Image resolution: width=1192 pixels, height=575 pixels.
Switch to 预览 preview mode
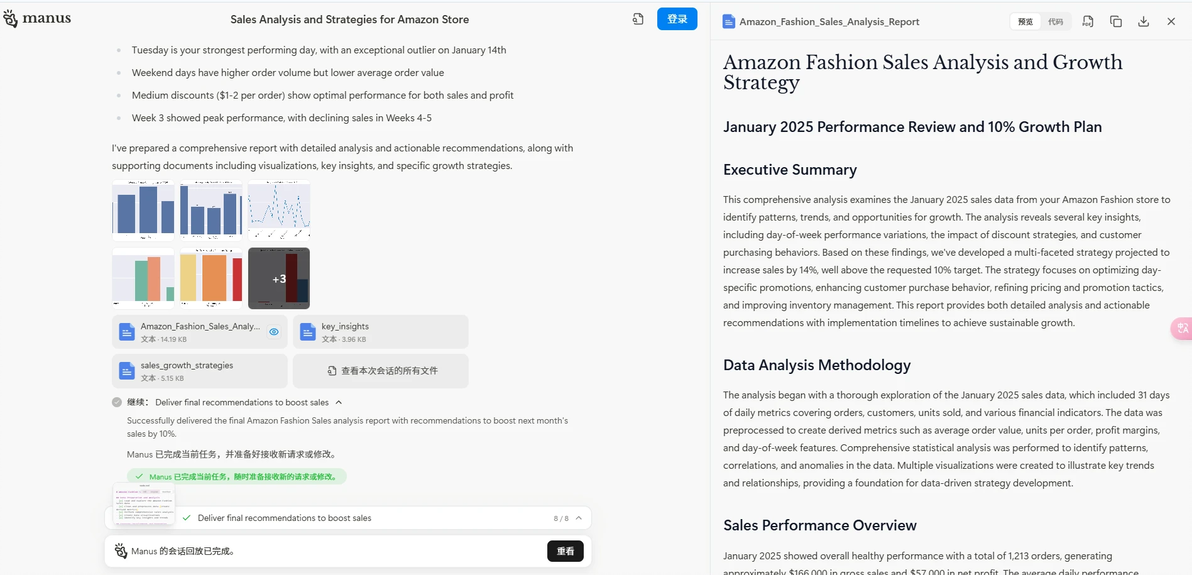[1026, 22]
